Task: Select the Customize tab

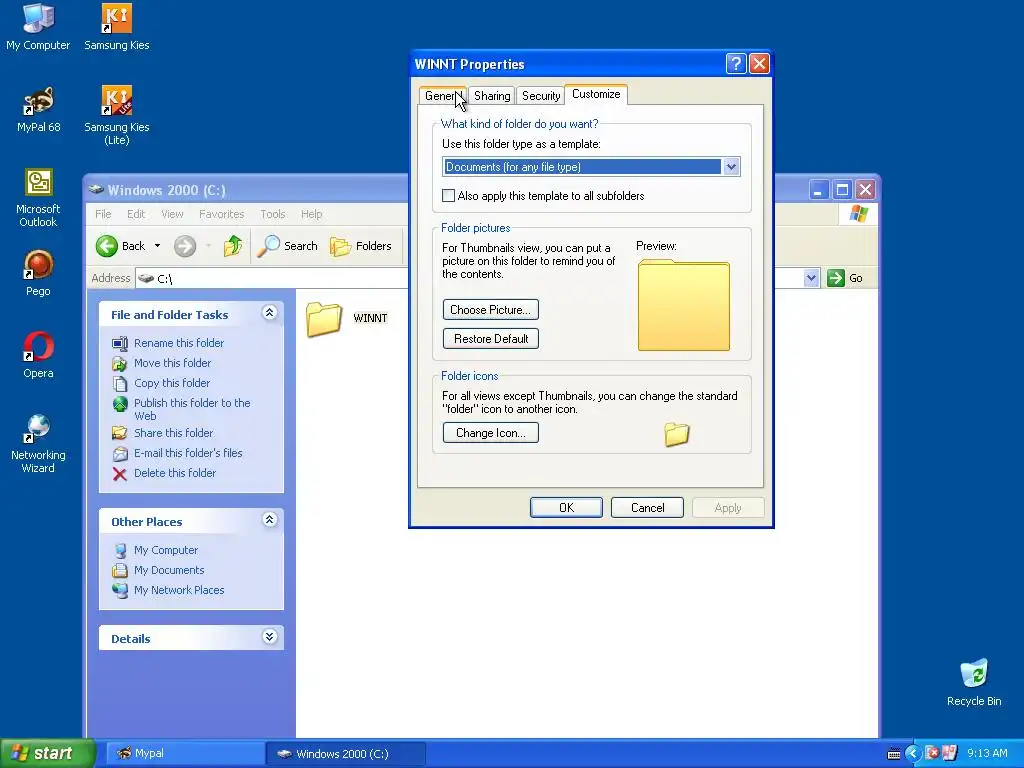Action: 596,94
